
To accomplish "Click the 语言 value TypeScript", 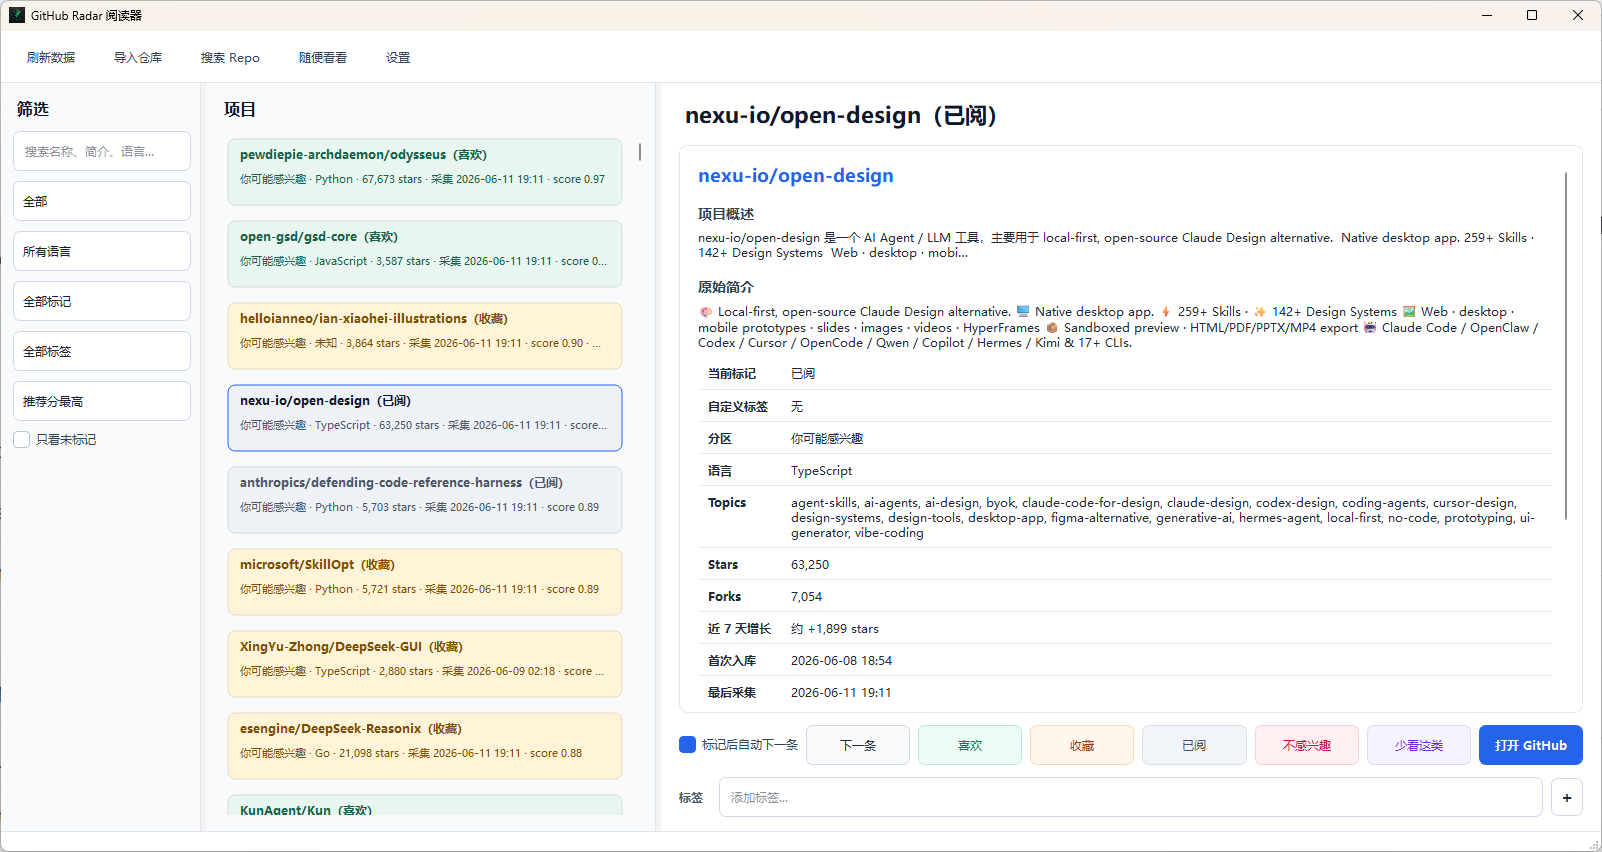I will coord(822,471).
